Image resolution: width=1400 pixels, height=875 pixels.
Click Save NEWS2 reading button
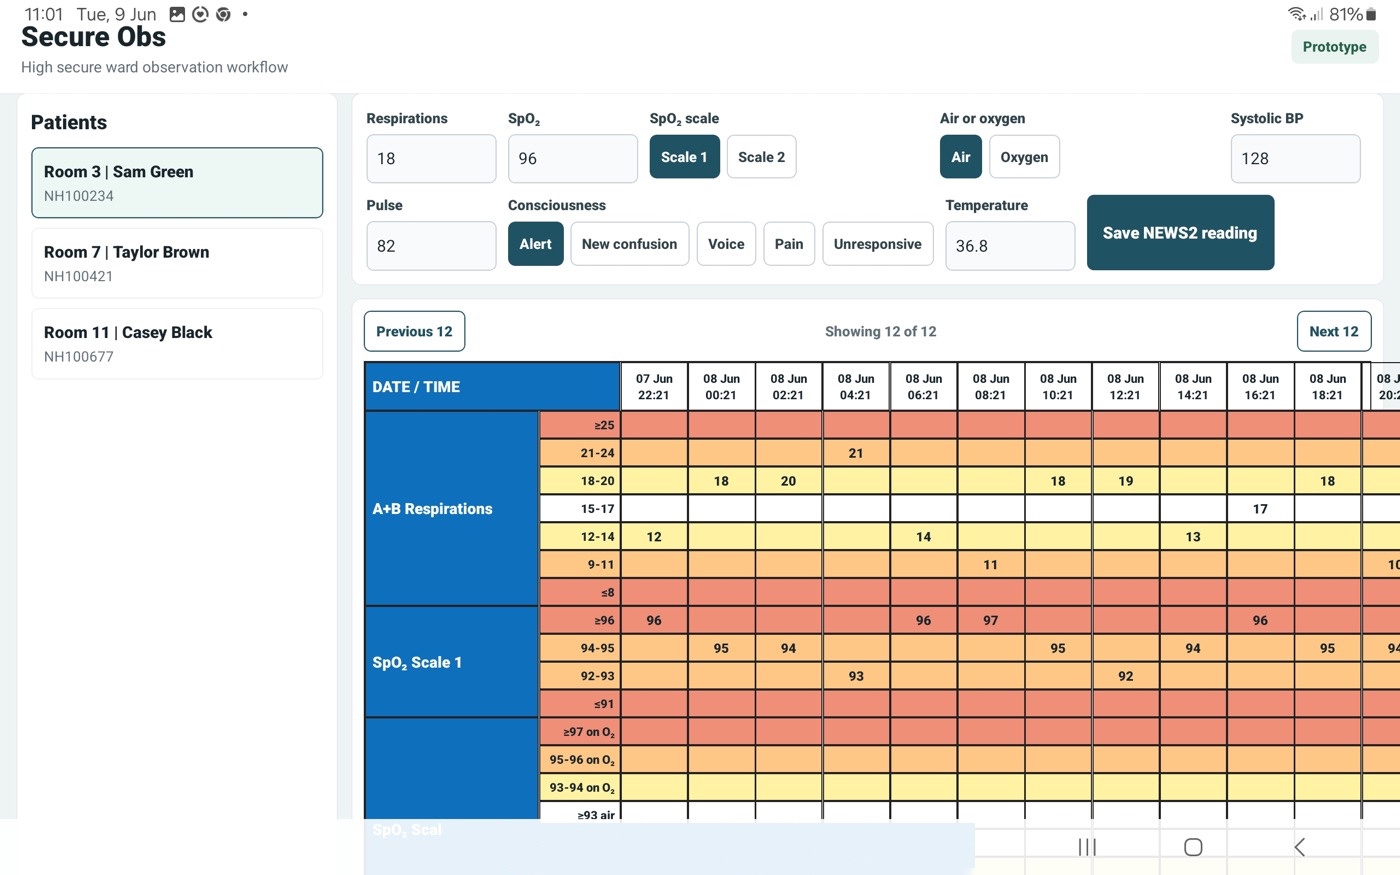pyautogui.click(x=1180, y=232)
